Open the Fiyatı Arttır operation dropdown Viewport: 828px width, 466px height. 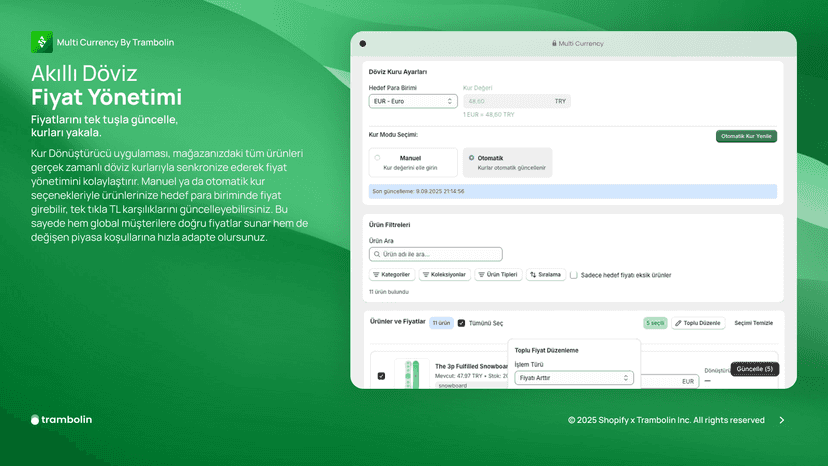coord(574,378)
